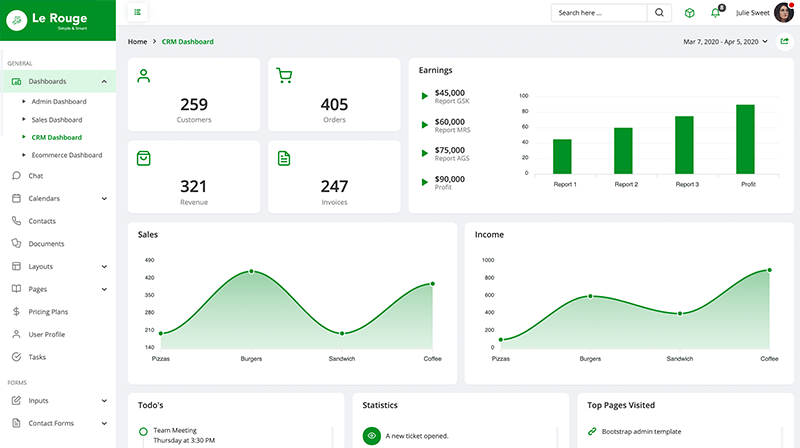Open Sales Dashboard in the sidebar
Image resolution: width=800 pixels, height=448 pixels.
pos(57,119)
